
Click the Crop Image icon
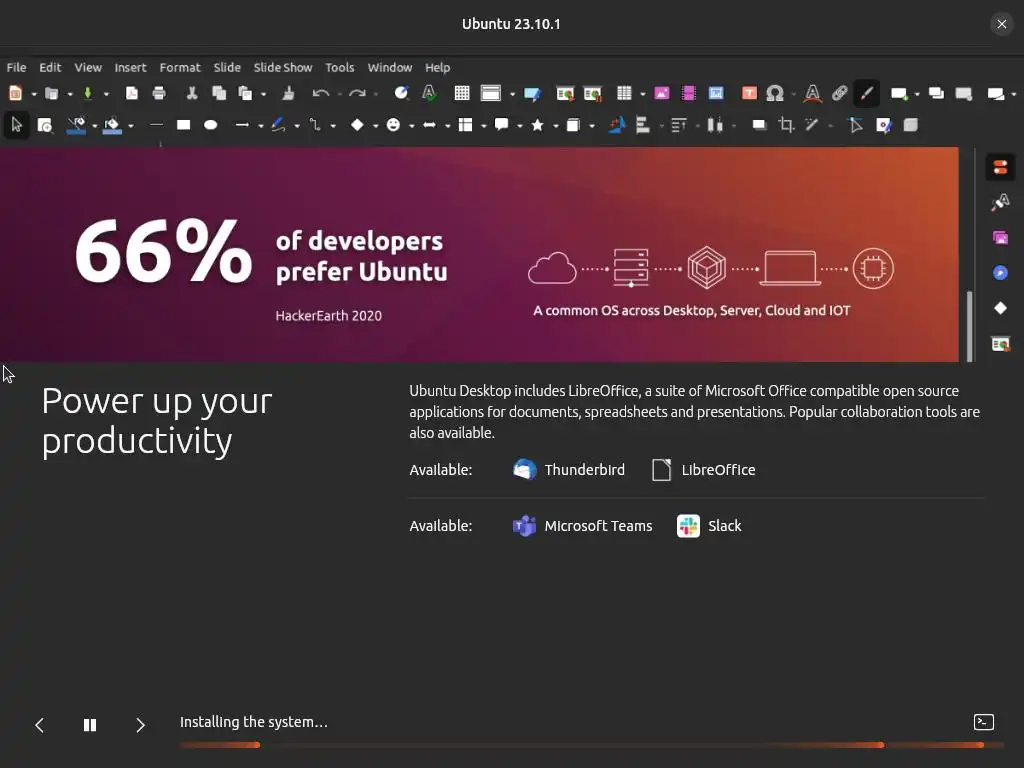pyautogui.click(x=786, y=125)
